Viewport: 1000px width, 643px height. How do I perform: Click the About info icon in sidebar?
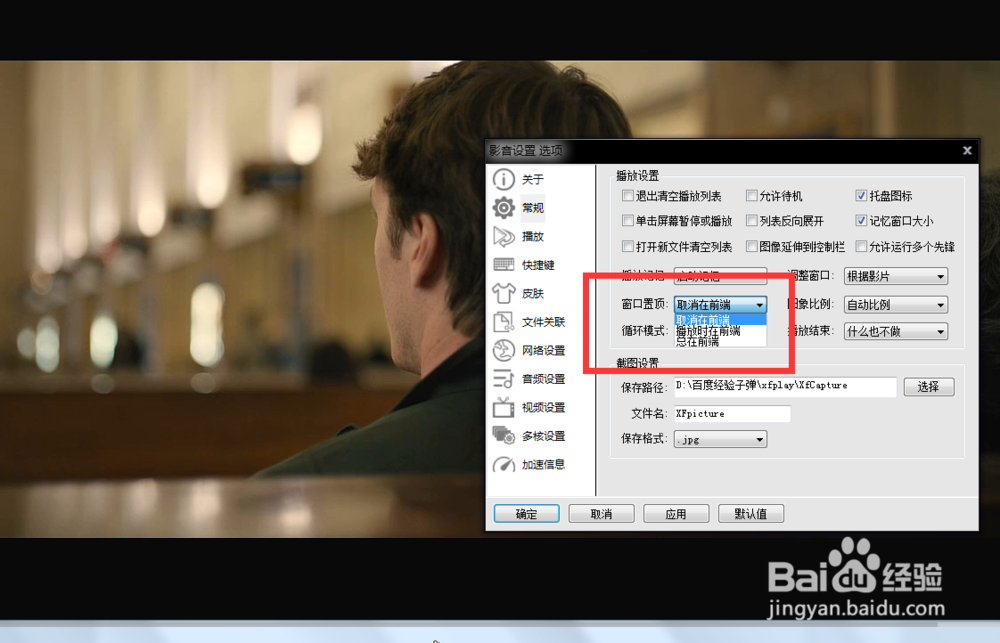pos(504,179)
